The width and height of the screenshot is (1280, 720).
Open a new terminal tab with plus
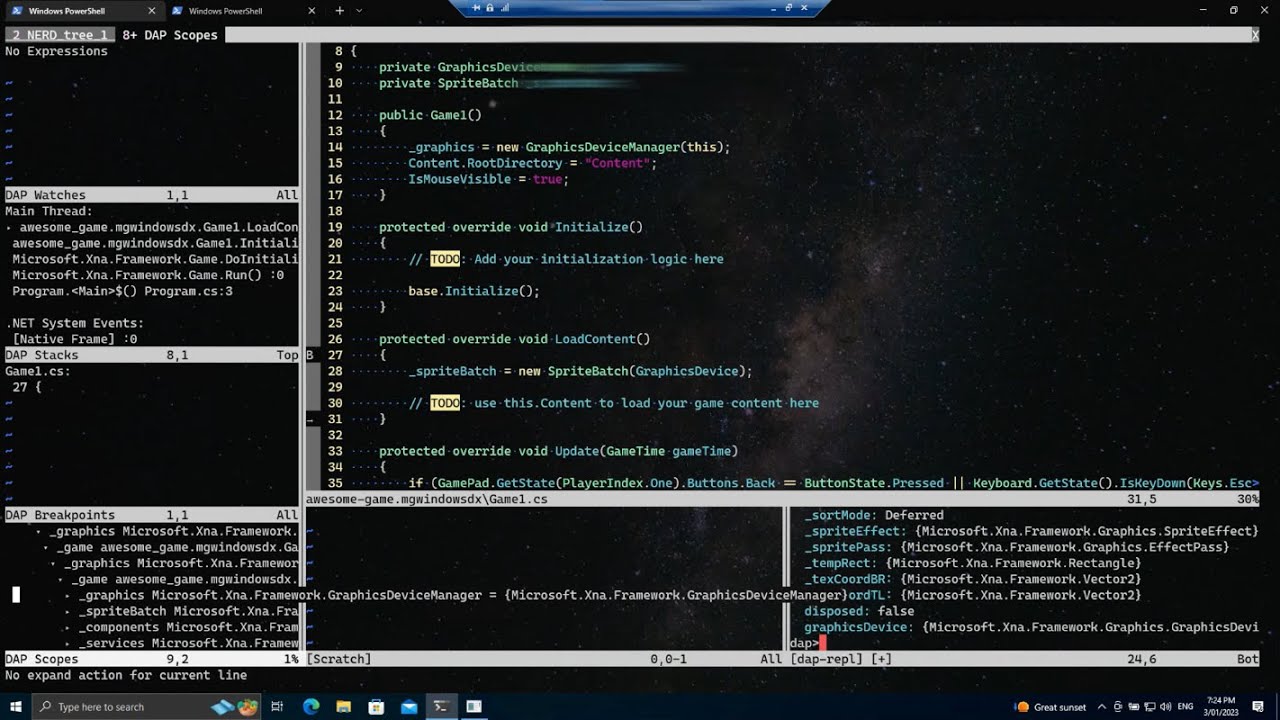[x=339, y=11]
